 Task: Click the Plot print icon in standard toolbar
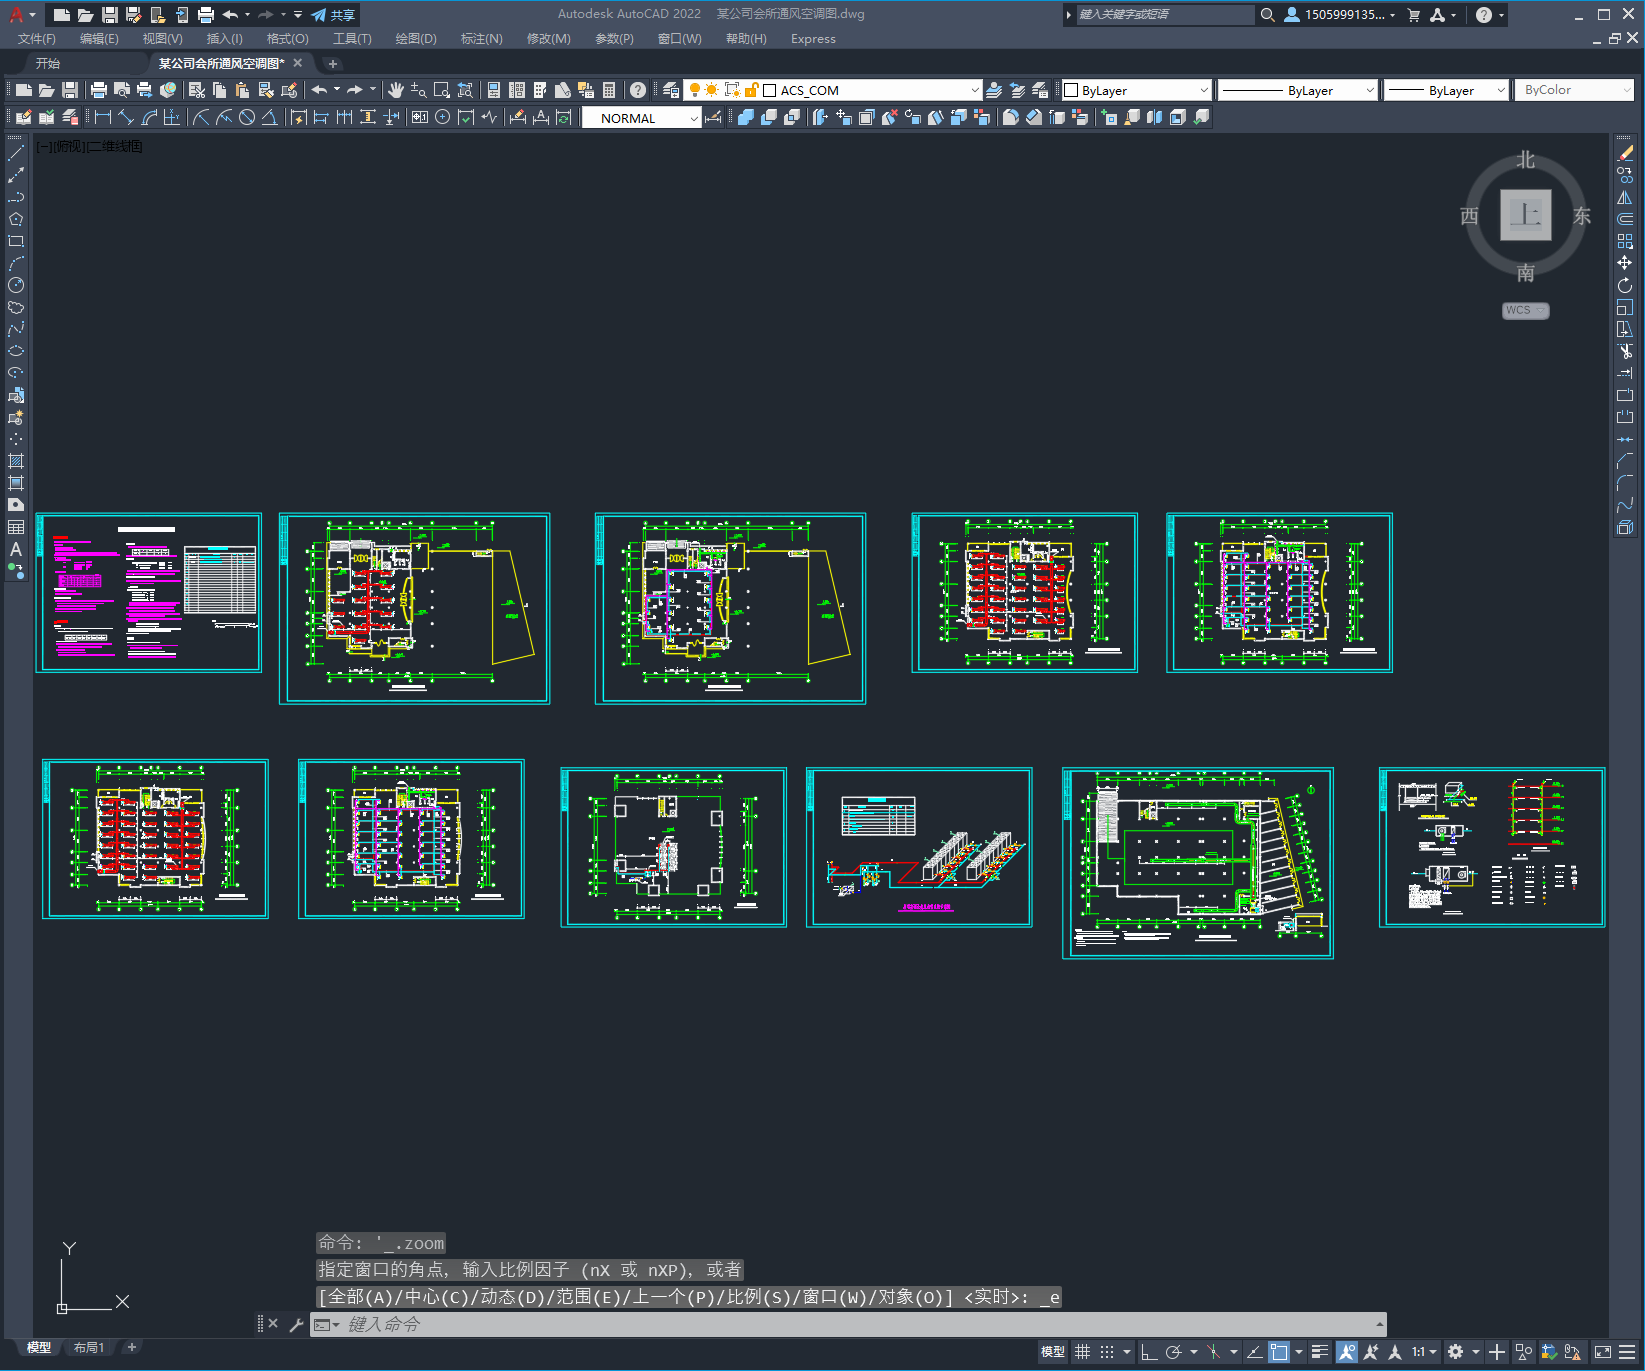pos(99,90)
